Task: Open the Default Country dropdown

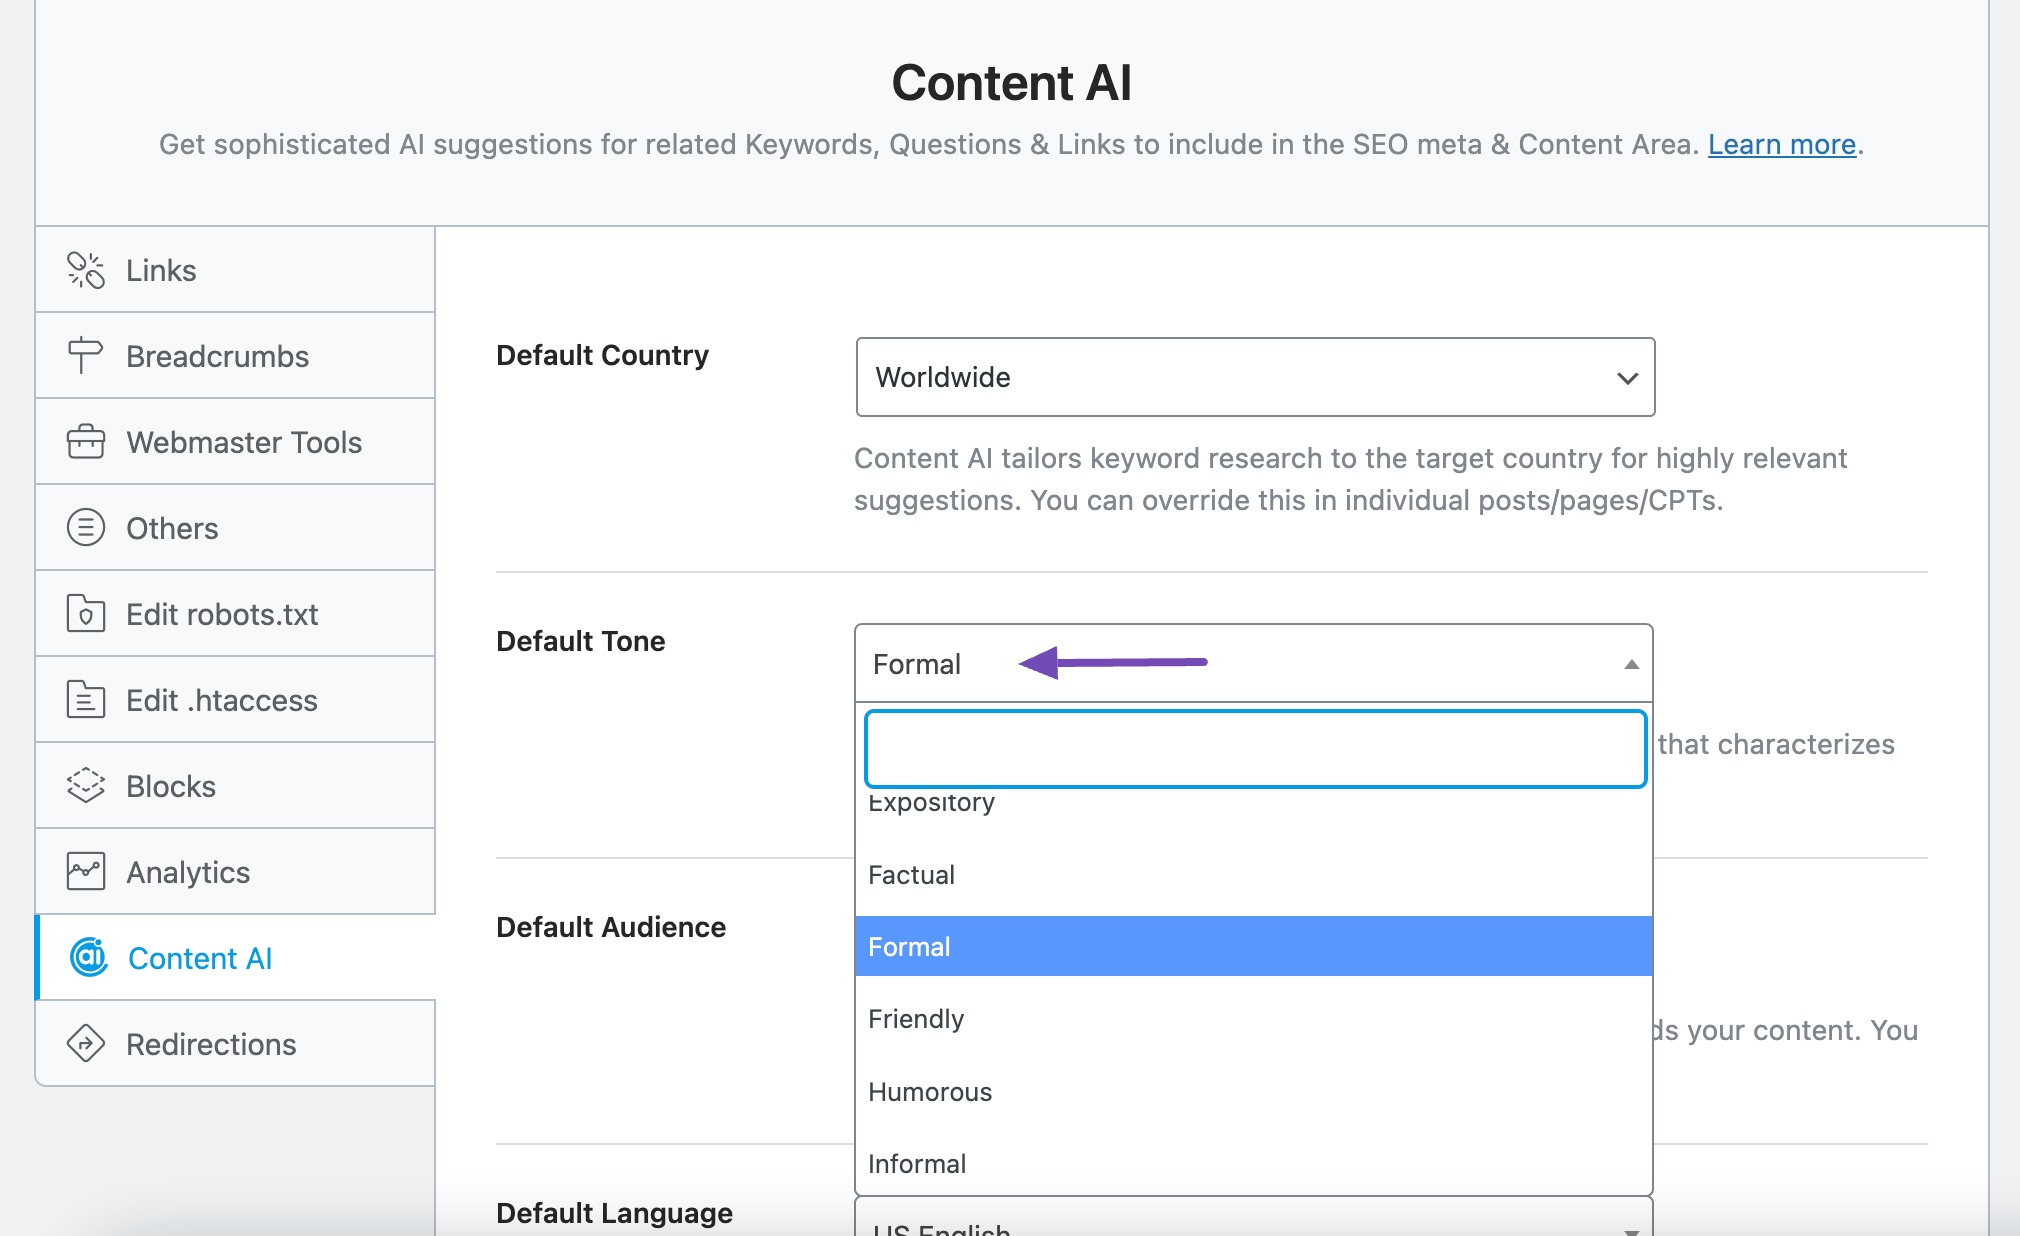Action: point(1254,378)
